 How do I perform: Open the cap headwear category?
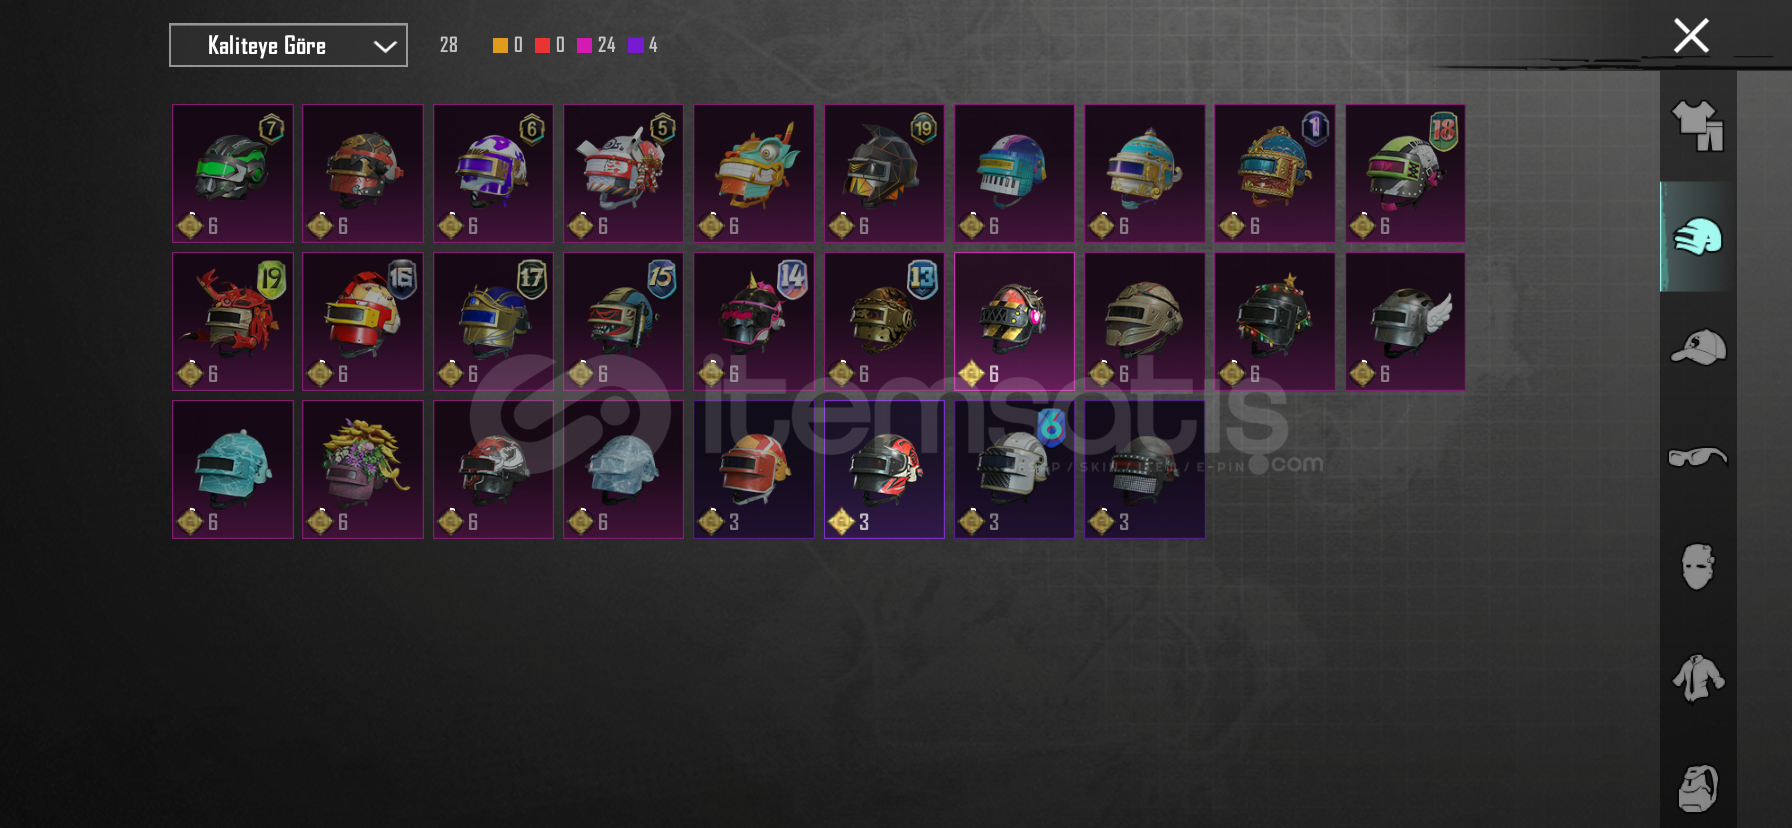tap(1698, 347)
